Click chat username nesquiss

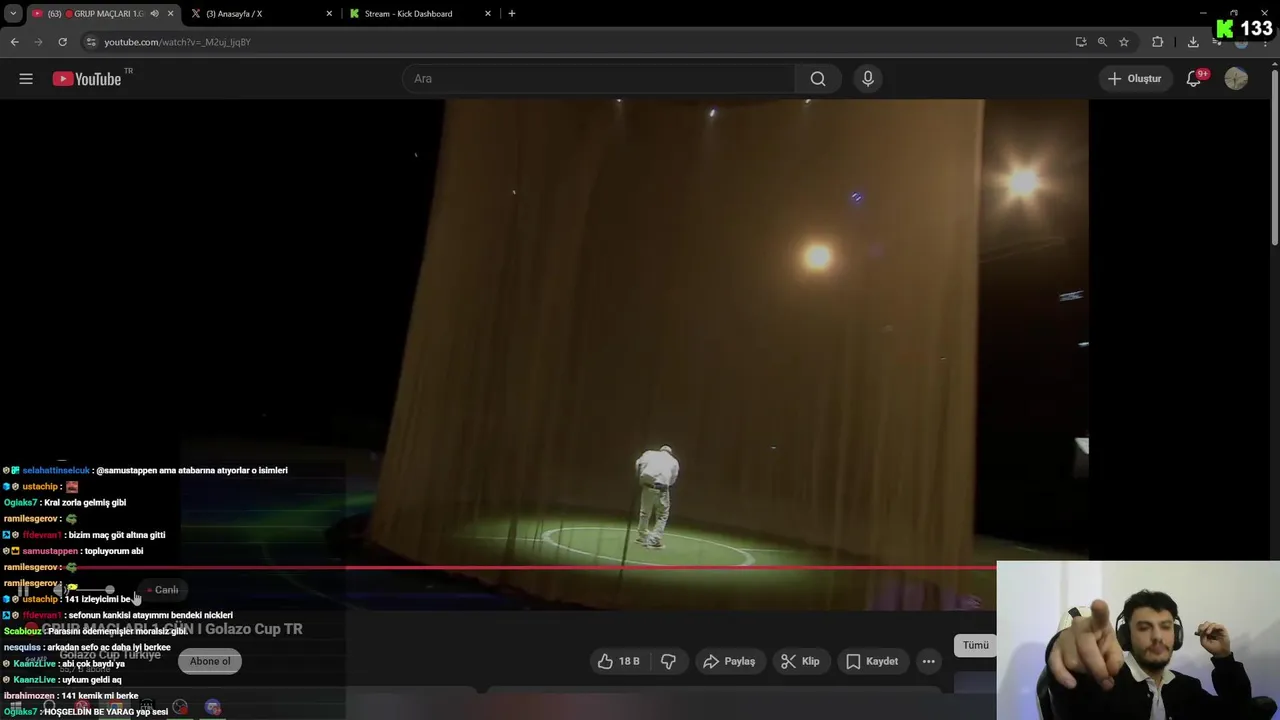[22, 648]
